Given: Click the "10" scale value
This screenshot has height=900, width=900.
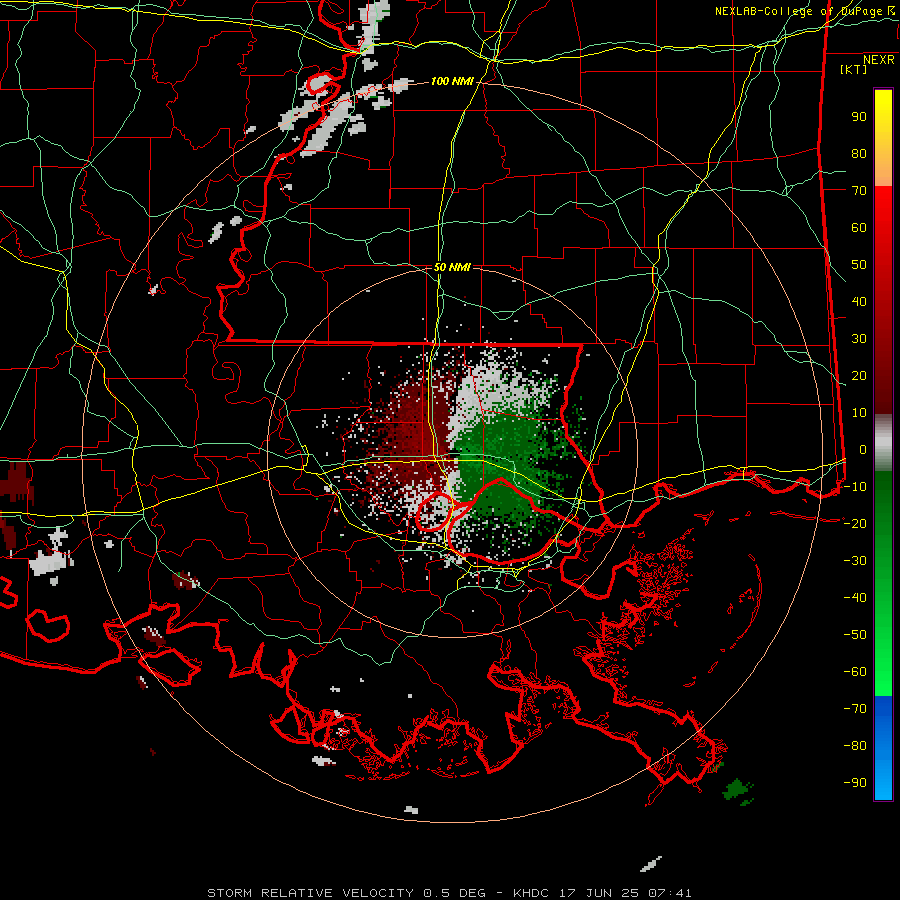Looking at the screenshot, I should point(859,413).
